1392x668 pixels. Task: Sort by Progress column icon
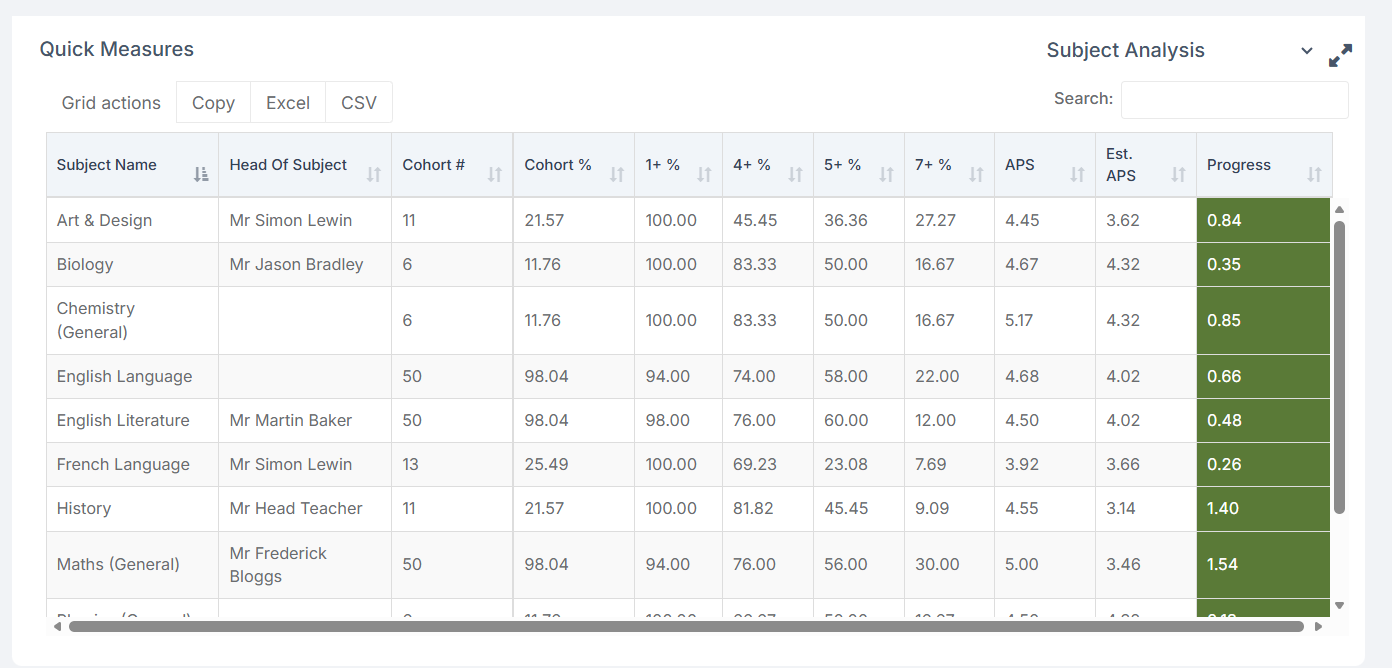tap(1315, 174)
